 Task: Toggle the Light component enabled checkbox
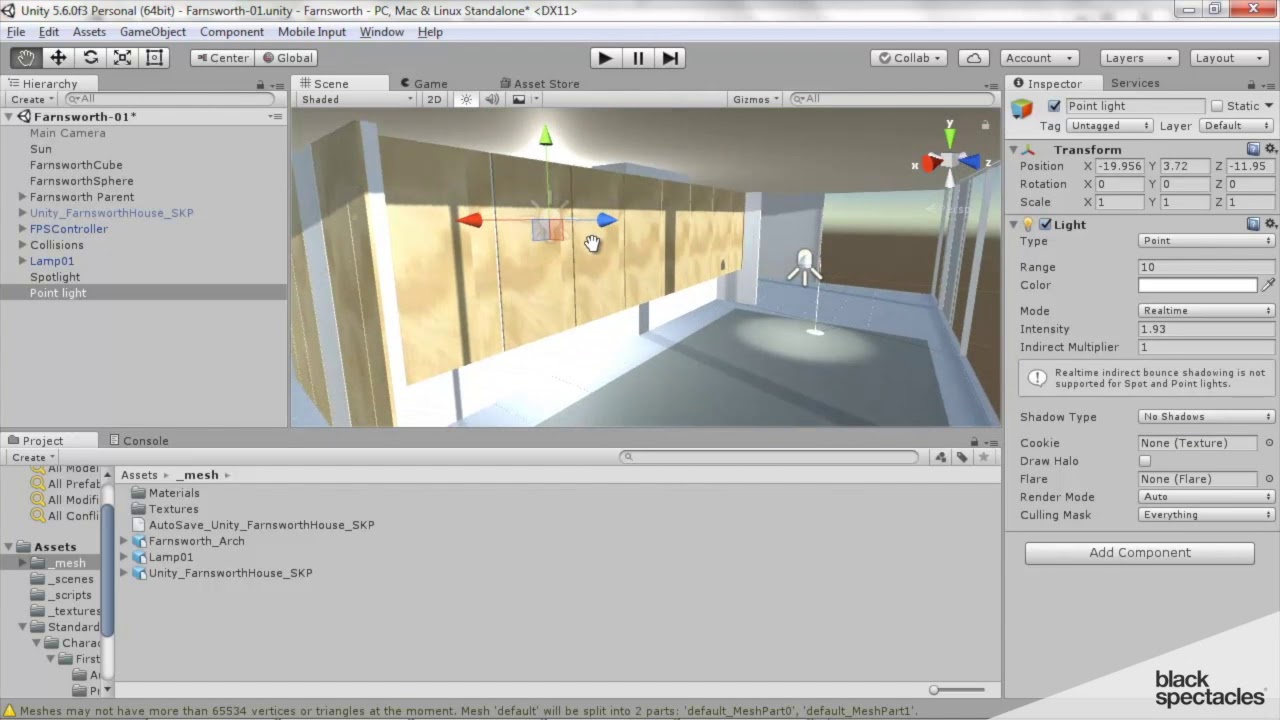[1045, 224]
